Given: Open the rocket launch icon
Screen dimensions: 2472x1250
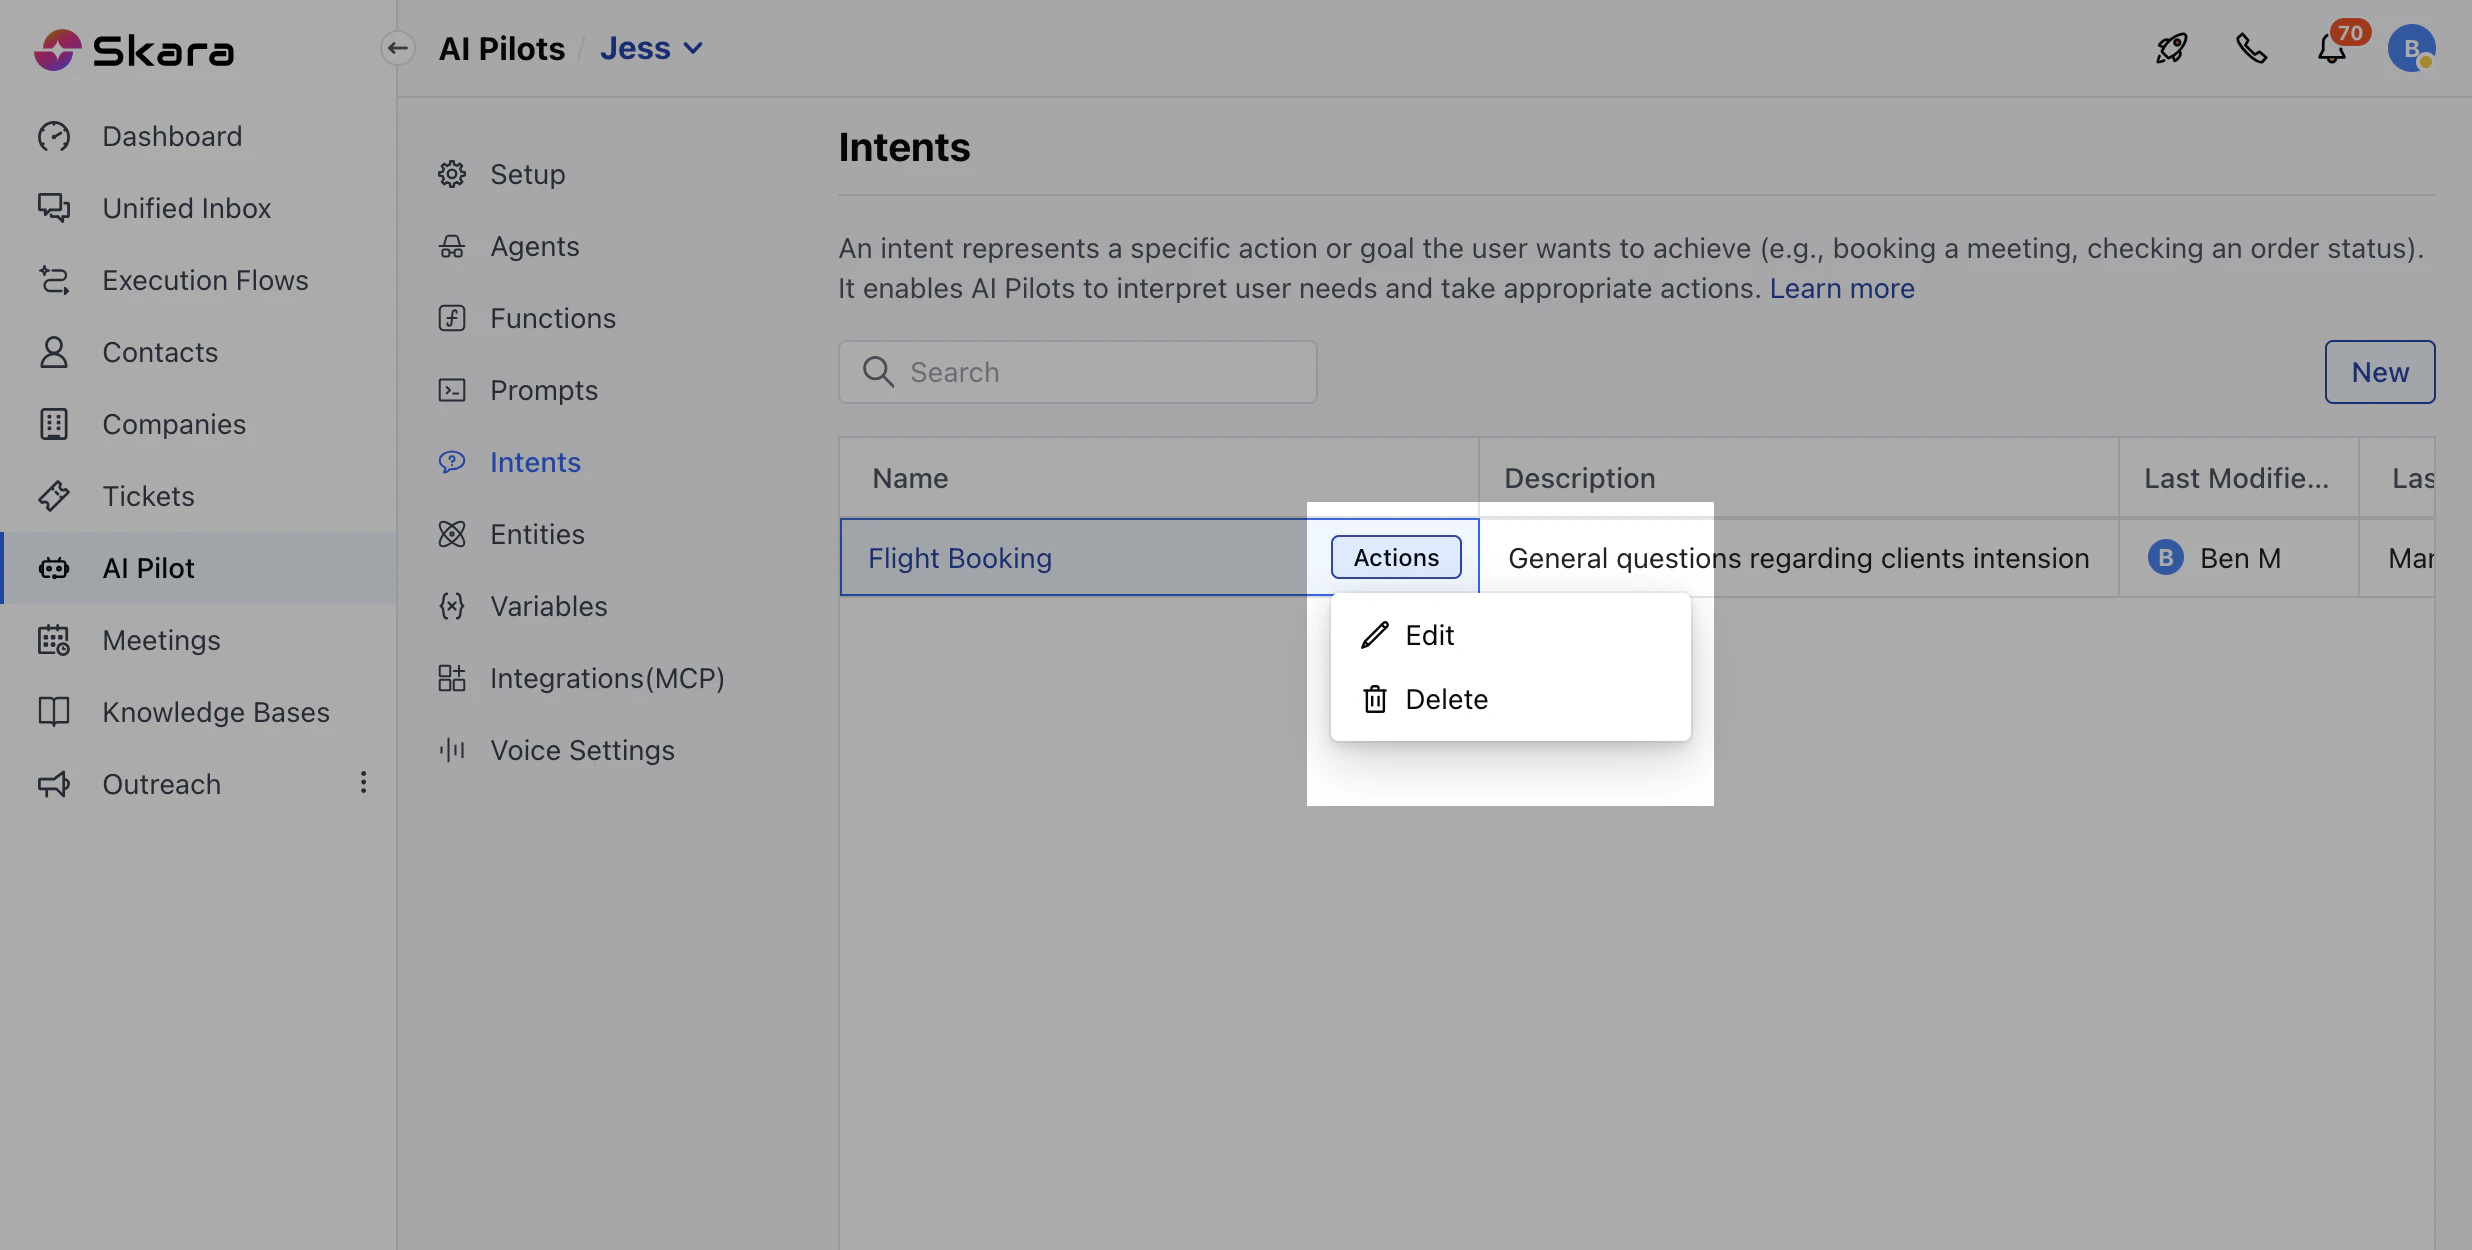Looking at the screenshot, I should [2171, 48].
